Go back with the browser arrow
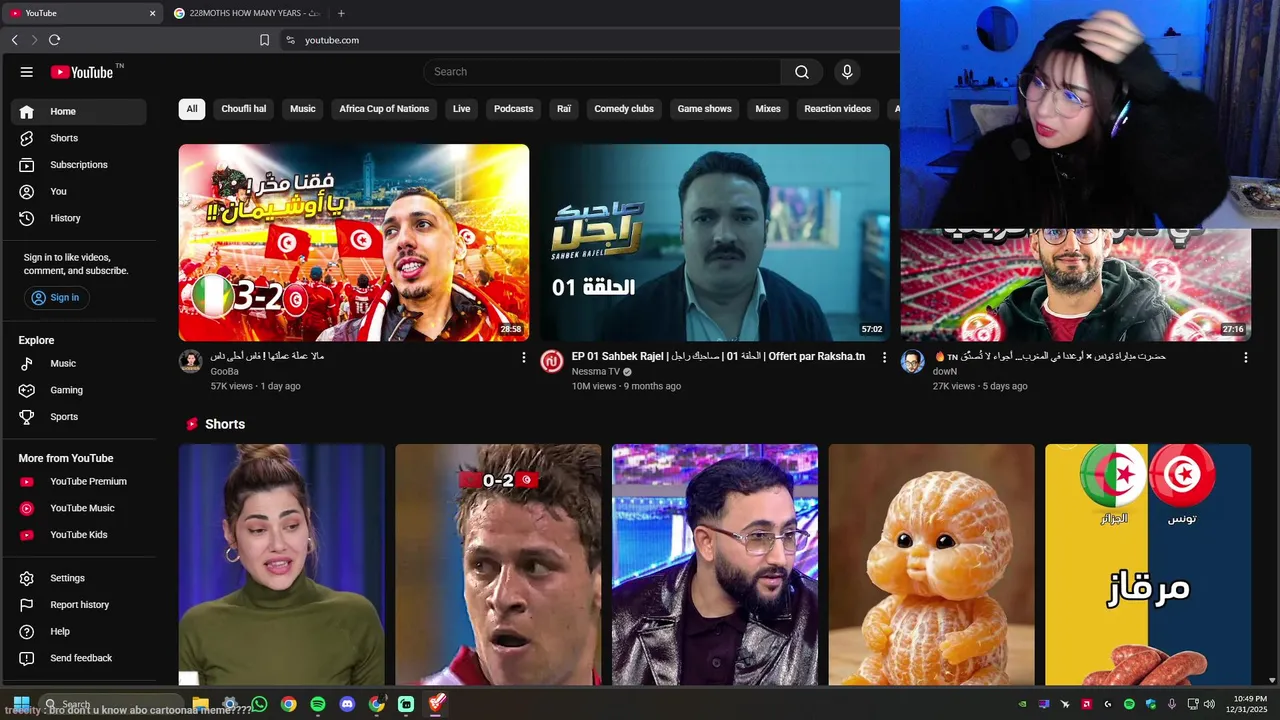1280x720 pixels. pyautogui.click(x=14, y=40)
